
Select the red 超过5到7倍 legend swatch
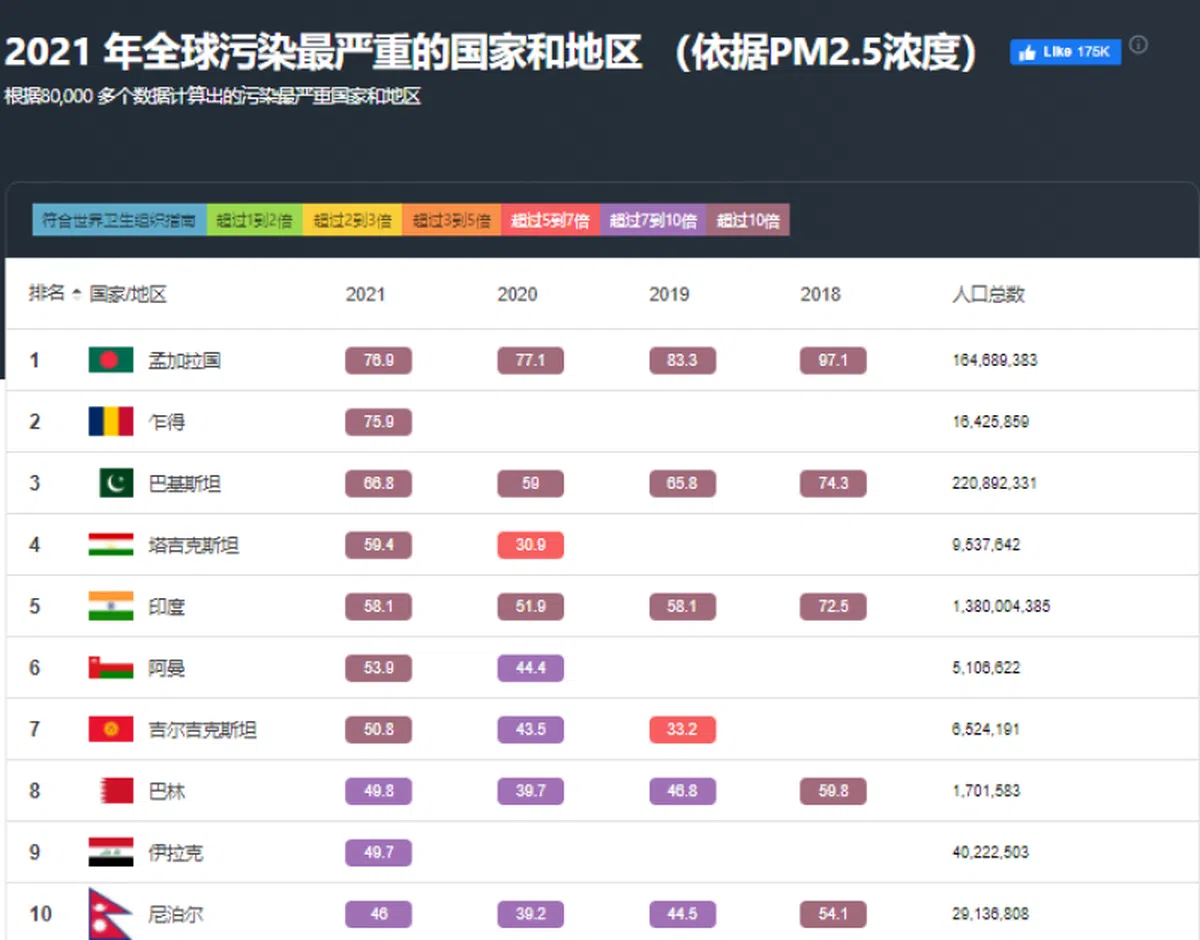click(x=550, y=221)
